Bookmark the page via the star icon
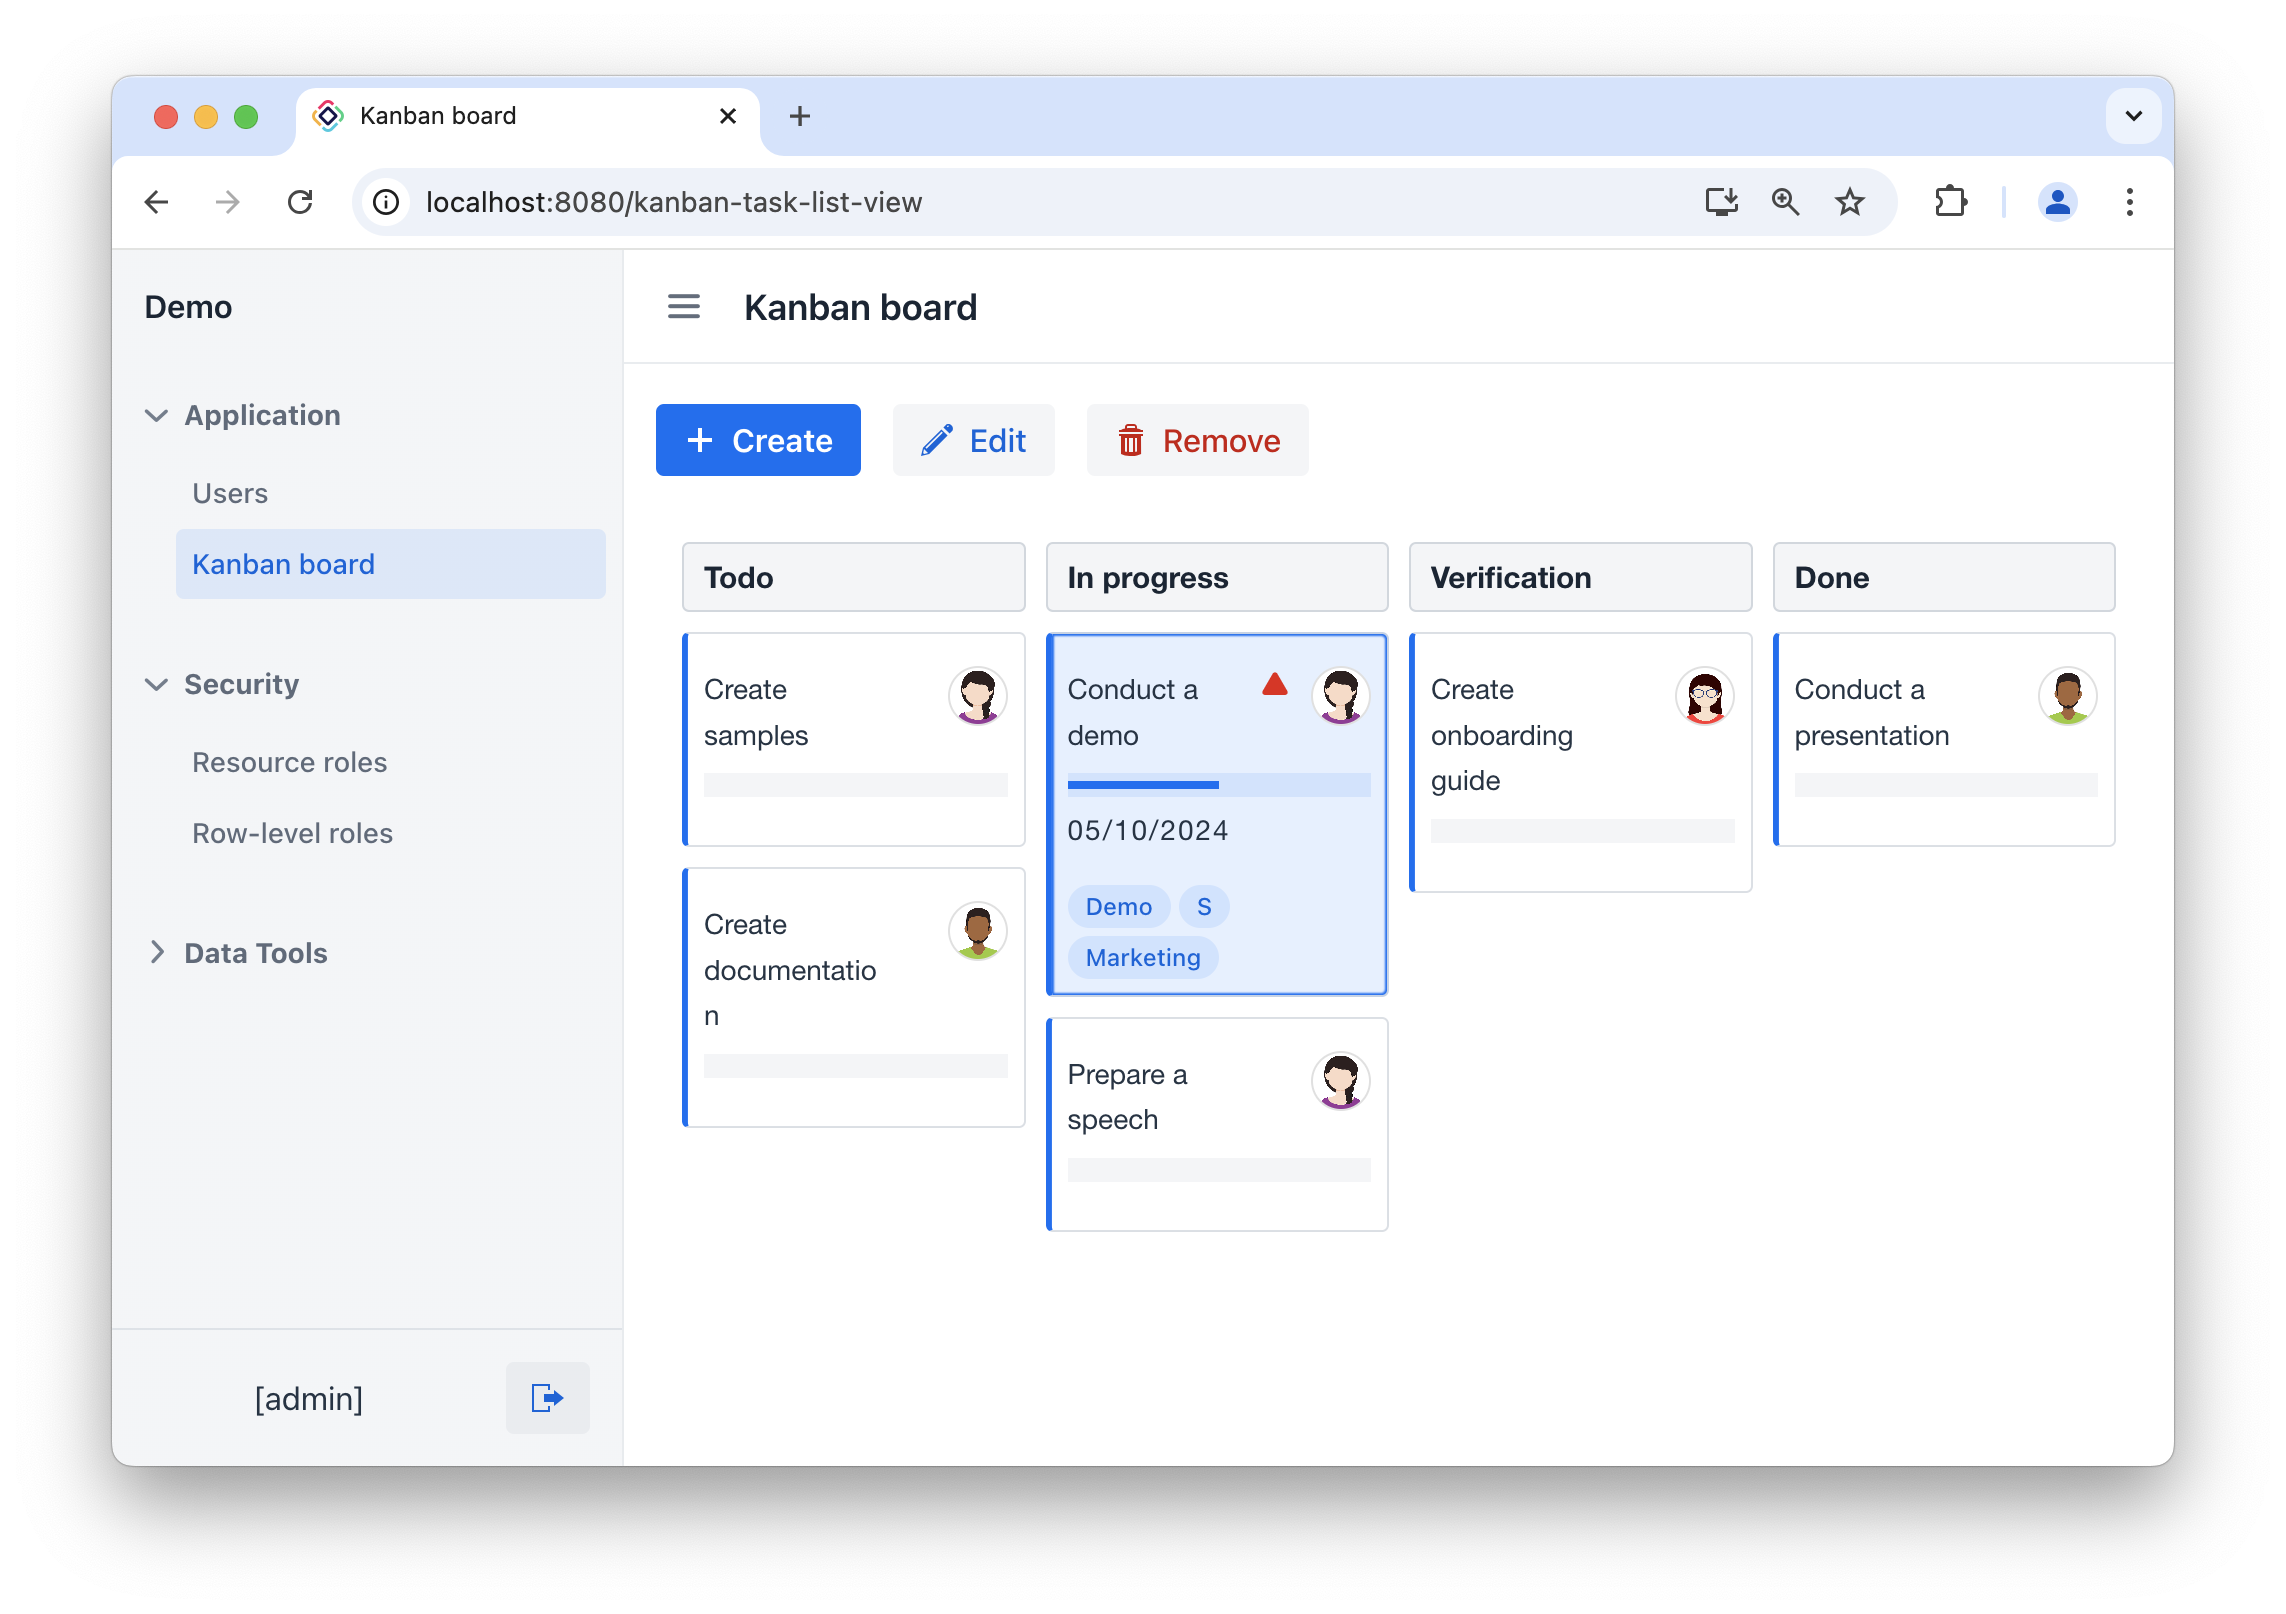 click(1849, 202)
